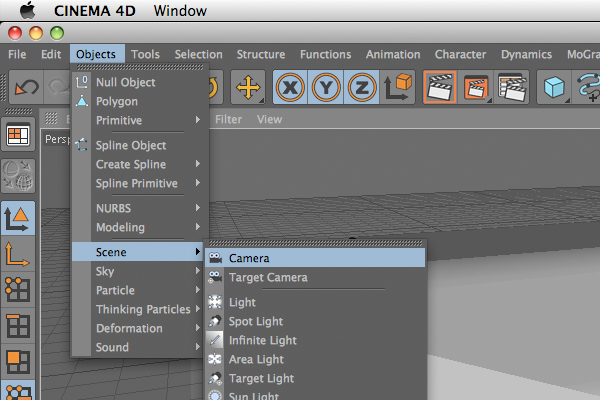Choose Polygon from Objects menu

click(138, 101)
